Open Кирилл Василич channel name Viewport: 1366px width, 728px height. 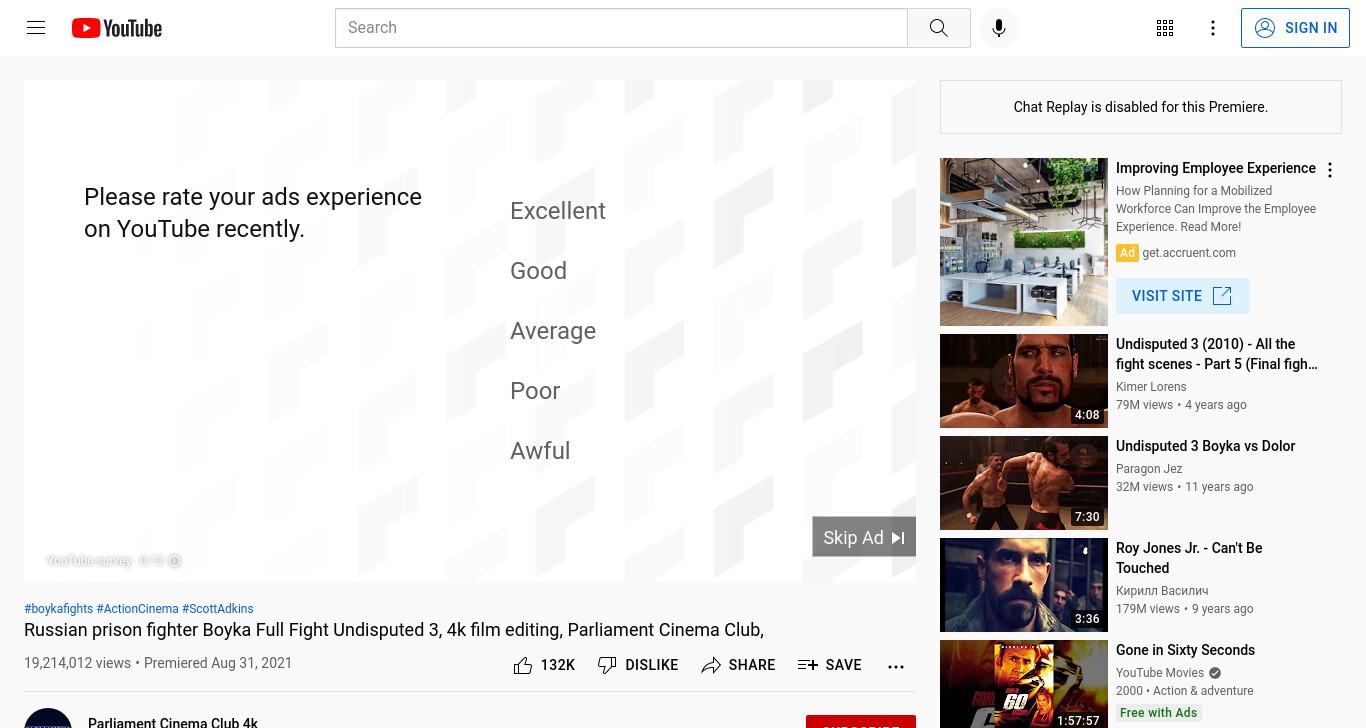click(1162, 591)
